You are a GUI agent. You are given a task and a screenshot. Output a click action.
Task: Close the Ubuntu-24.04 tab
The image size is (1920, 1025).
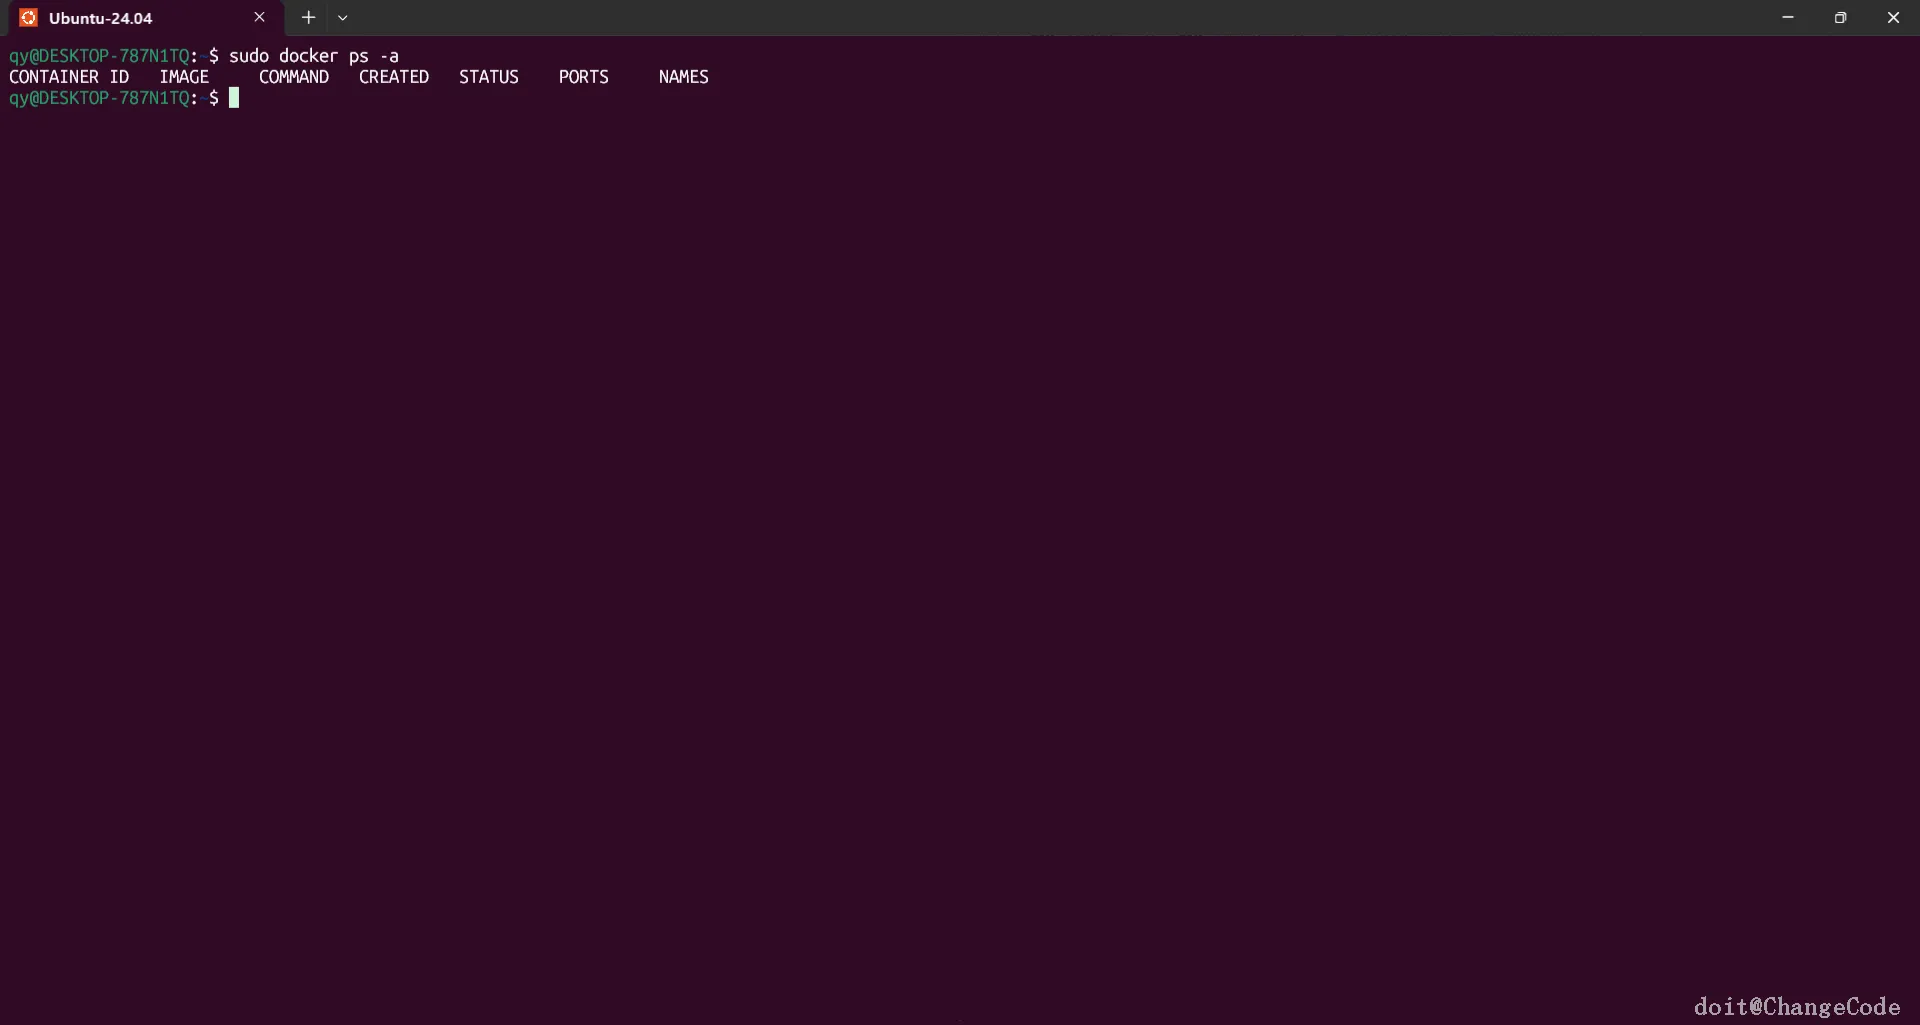pyautogui.click(x=260, y=17)
